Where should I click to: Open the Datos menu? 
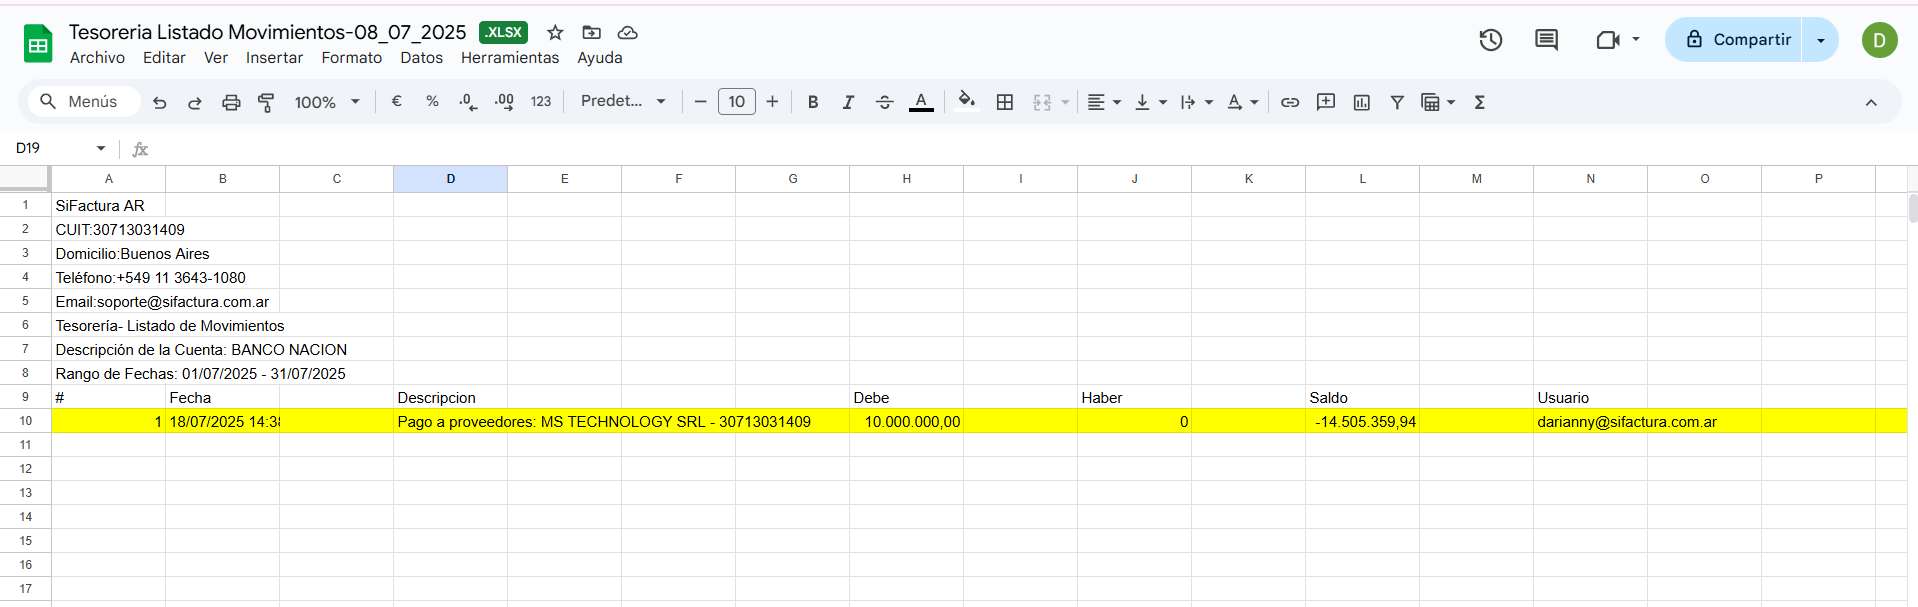pyautogui.click(x=421, y=58)
